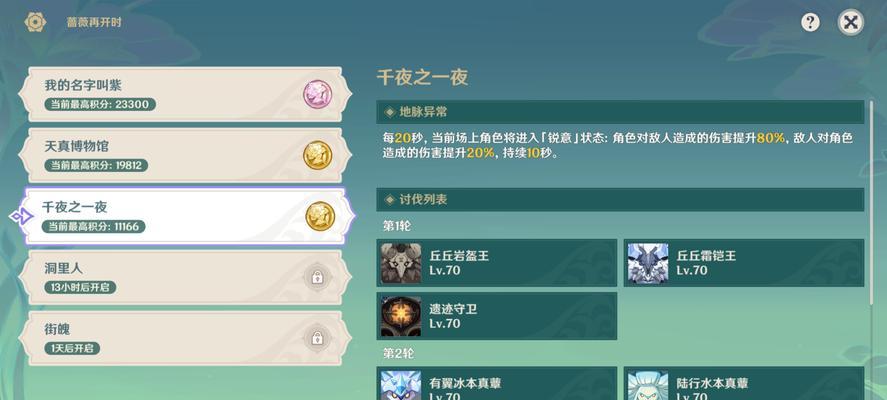Screen dimensions: 887x400
Task: Close the event panel with X
Action: 851,23
